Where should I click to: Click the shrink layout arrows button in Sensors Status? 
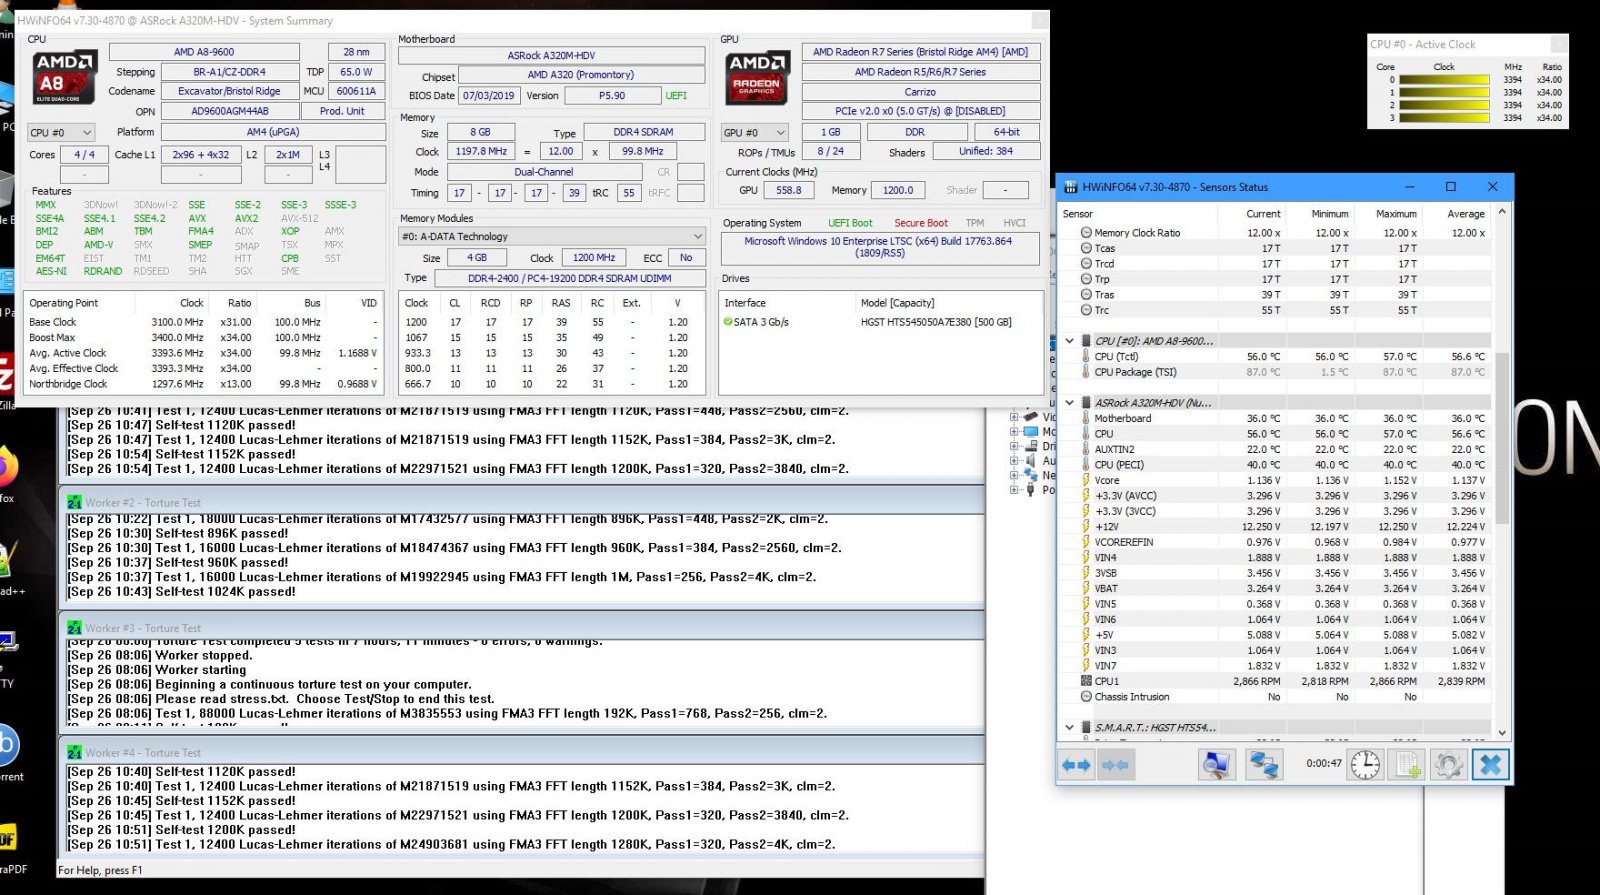click(1115, 765)
